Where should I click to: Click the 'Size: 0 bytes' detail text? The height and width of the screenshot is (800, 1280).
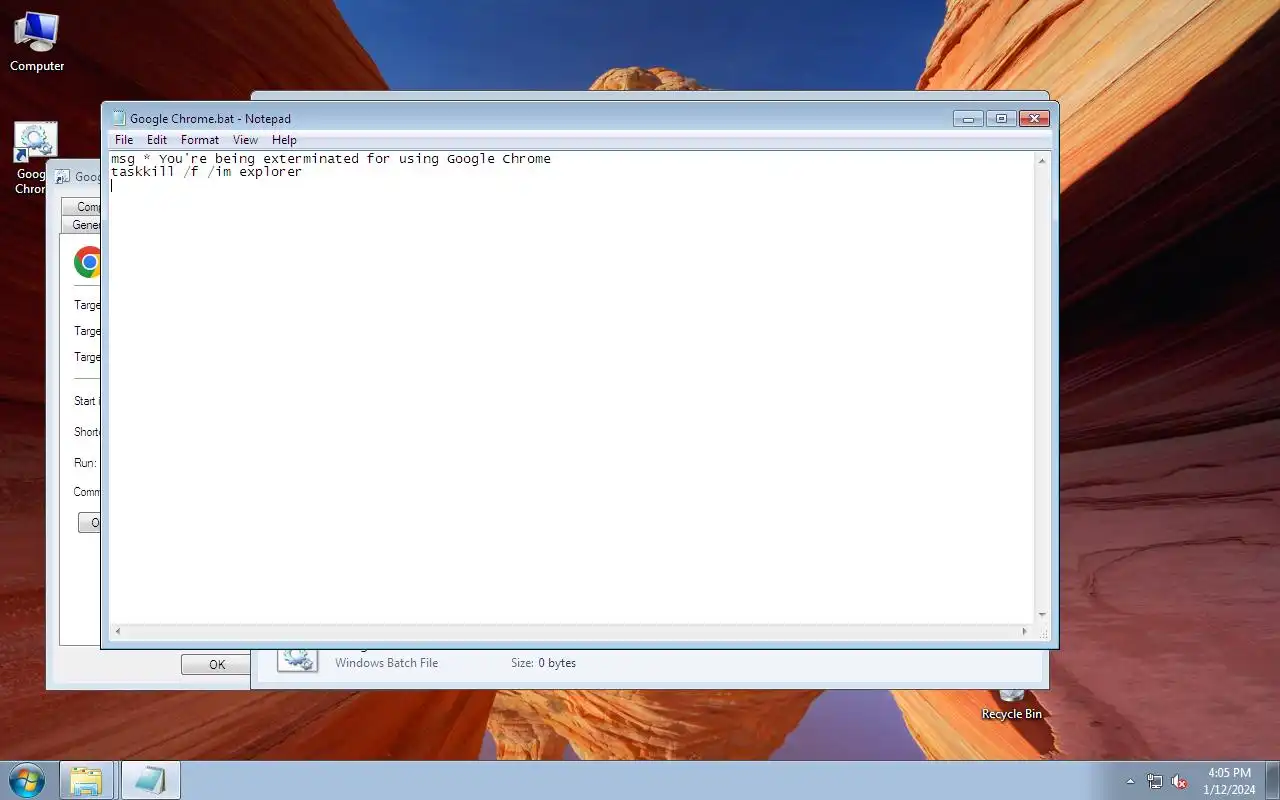(543, 663)
